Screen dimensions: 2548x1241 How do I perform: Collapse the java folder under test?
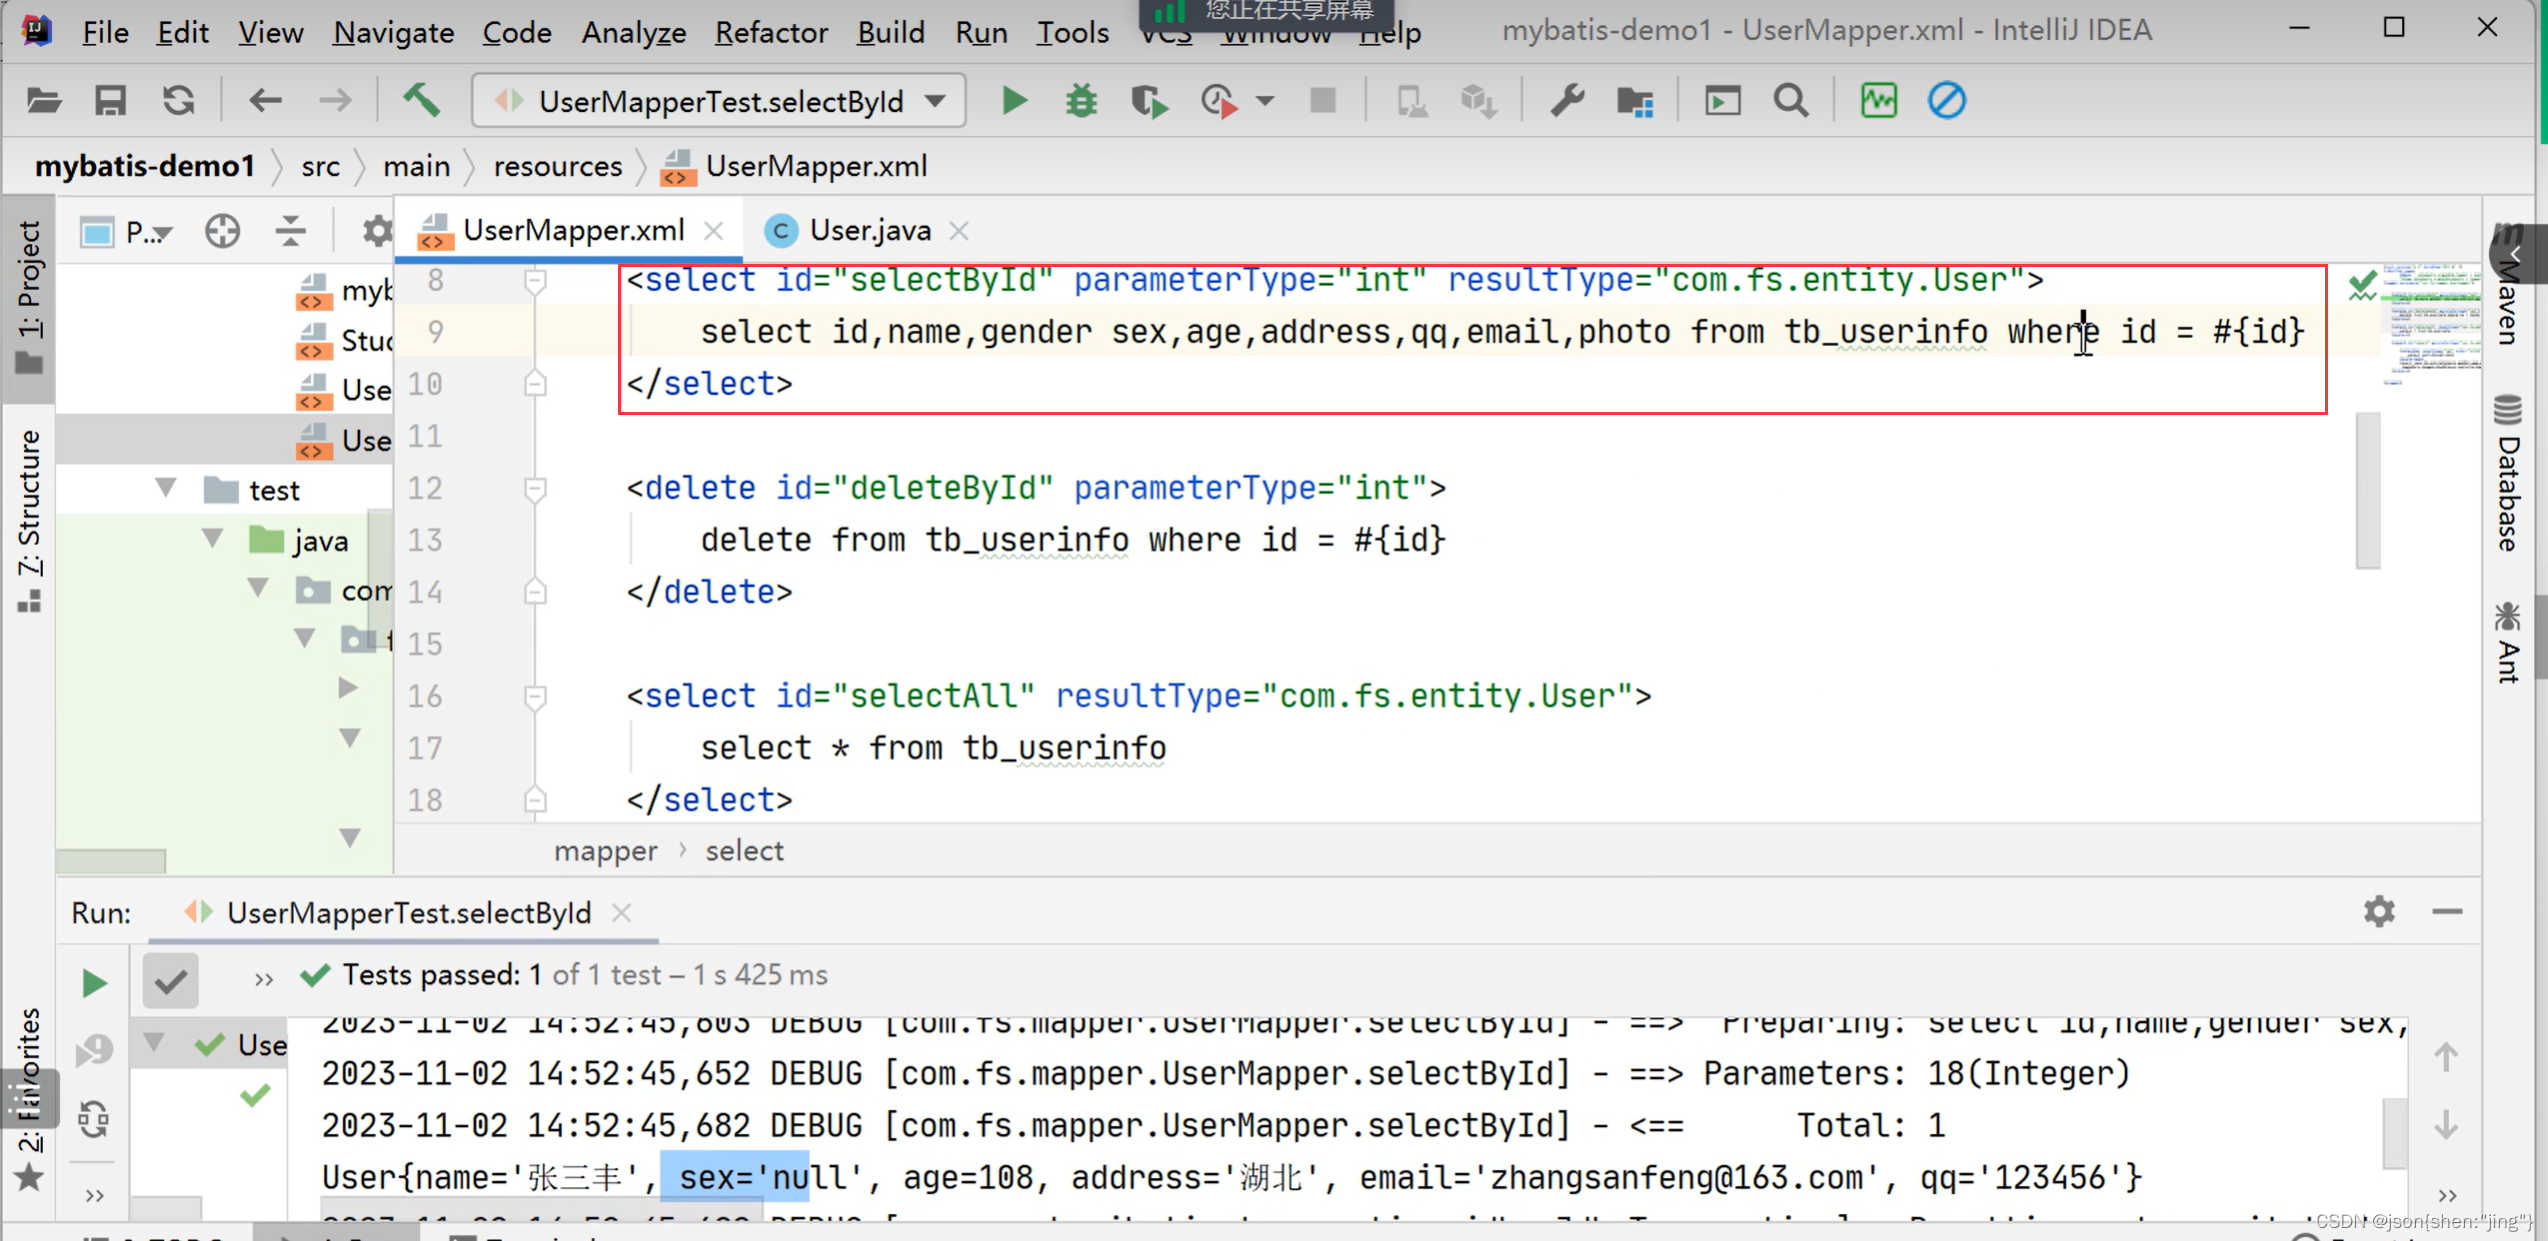click(212, 540)
